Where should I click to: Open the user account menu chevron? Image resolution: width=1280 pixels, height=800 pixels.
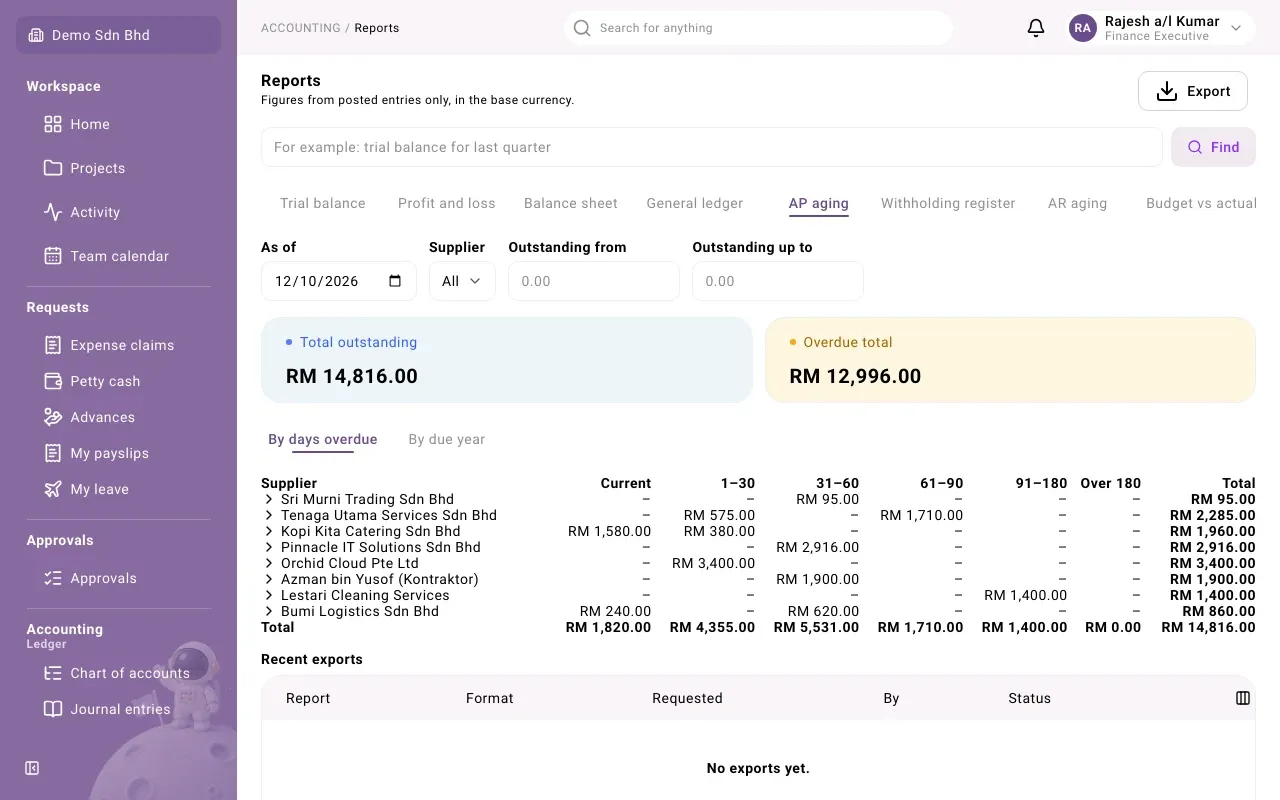pos(1236,28)
